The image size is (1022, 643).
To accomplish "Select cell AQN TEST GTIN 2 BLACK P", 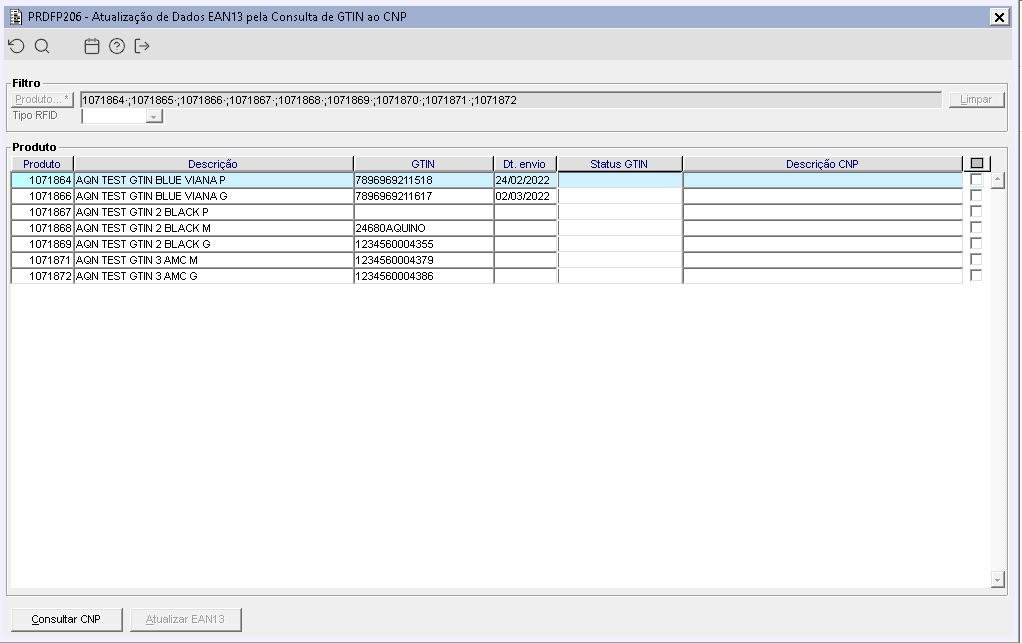I will [x=213, y=212].
